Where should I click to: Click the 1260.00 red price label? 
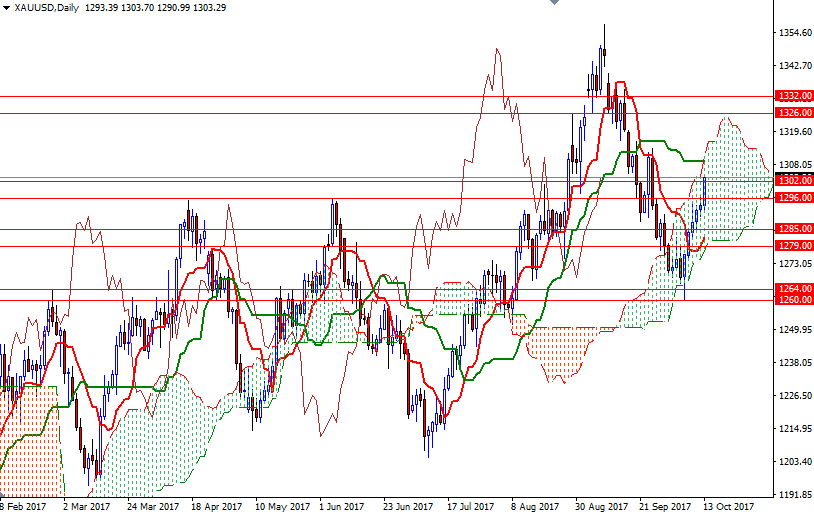point(794,300)
